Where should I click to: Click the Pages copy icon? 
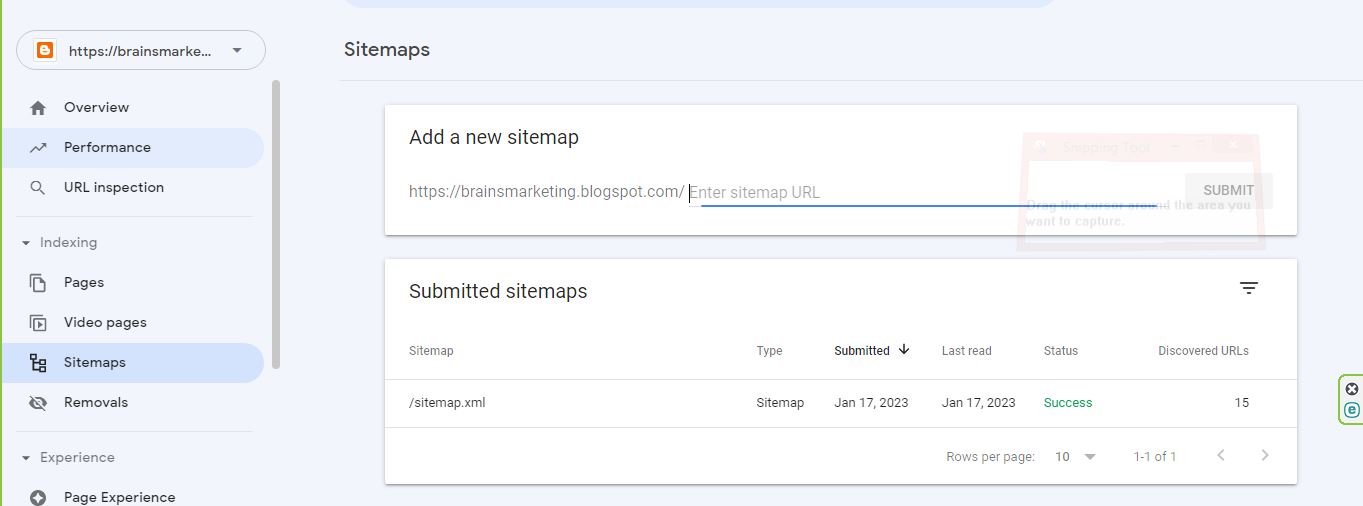[38, 283]
